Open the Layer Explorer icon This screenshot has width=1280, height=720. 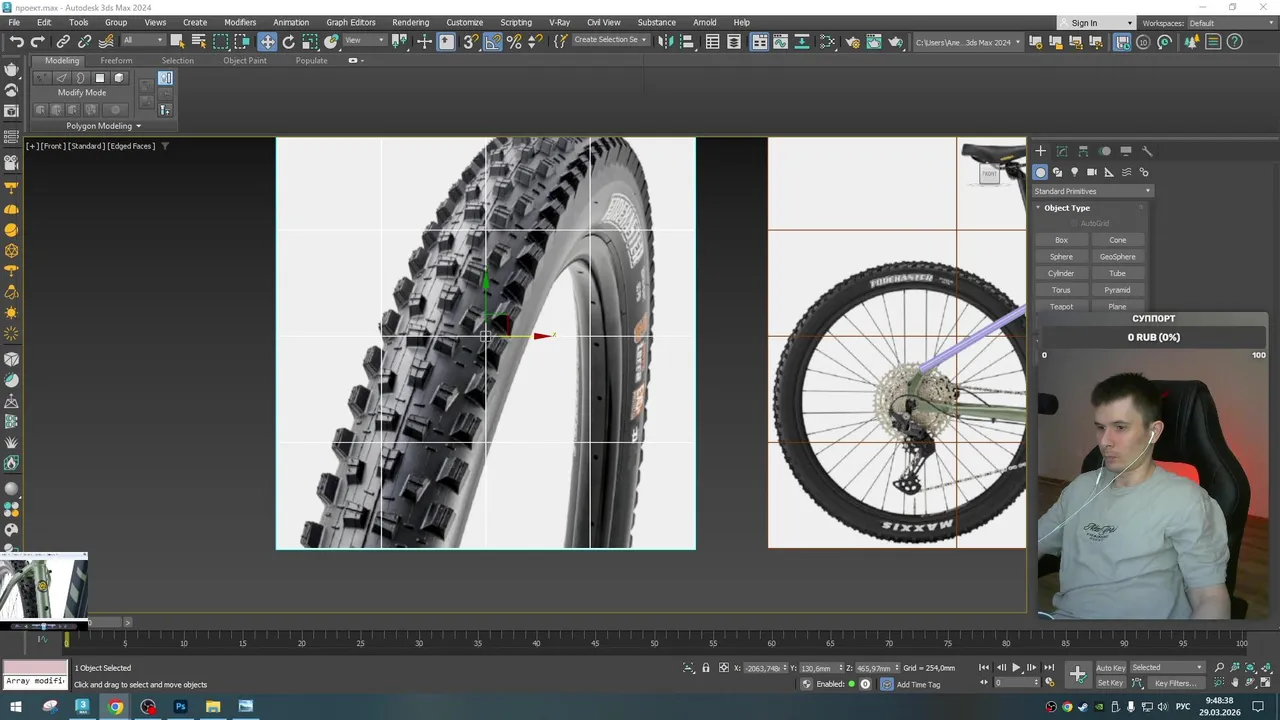[x=734, y=41]
